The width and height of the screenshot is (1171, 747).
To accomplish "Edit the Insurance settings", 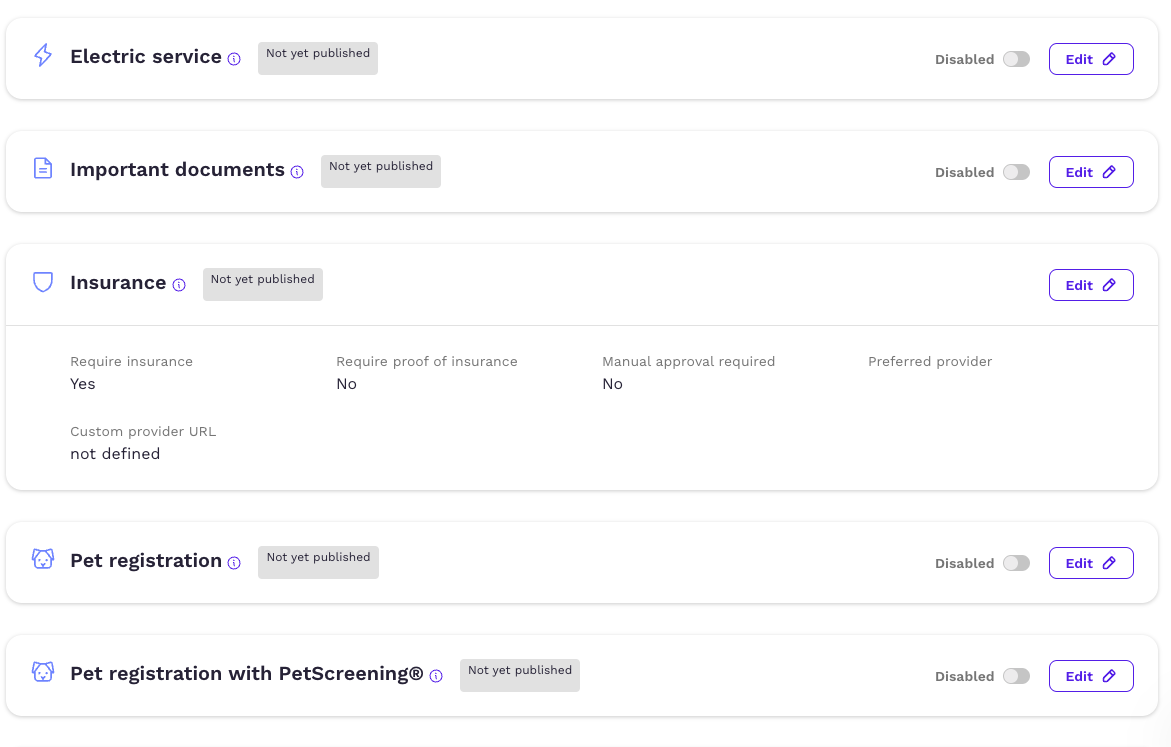I will pos(1091,285).
